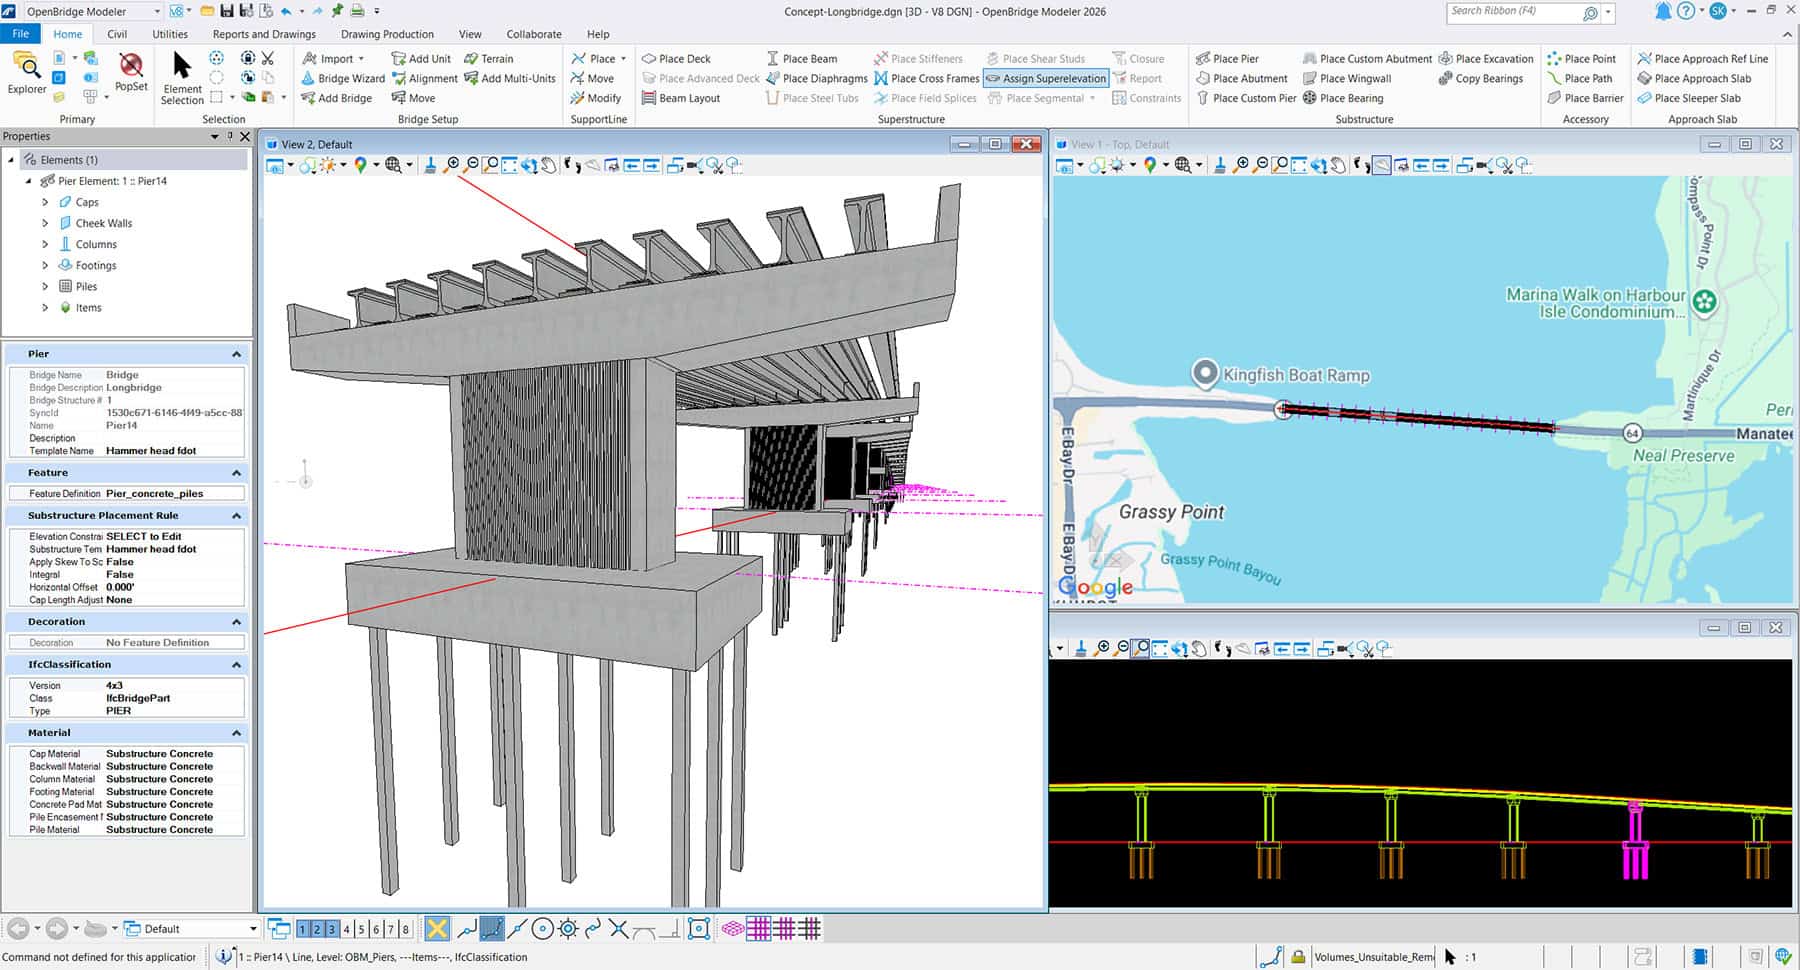Open the OpenBridge Modeler workflow dropdown
The width and height of the screenshot is (1800, 970).
[91, 11]
